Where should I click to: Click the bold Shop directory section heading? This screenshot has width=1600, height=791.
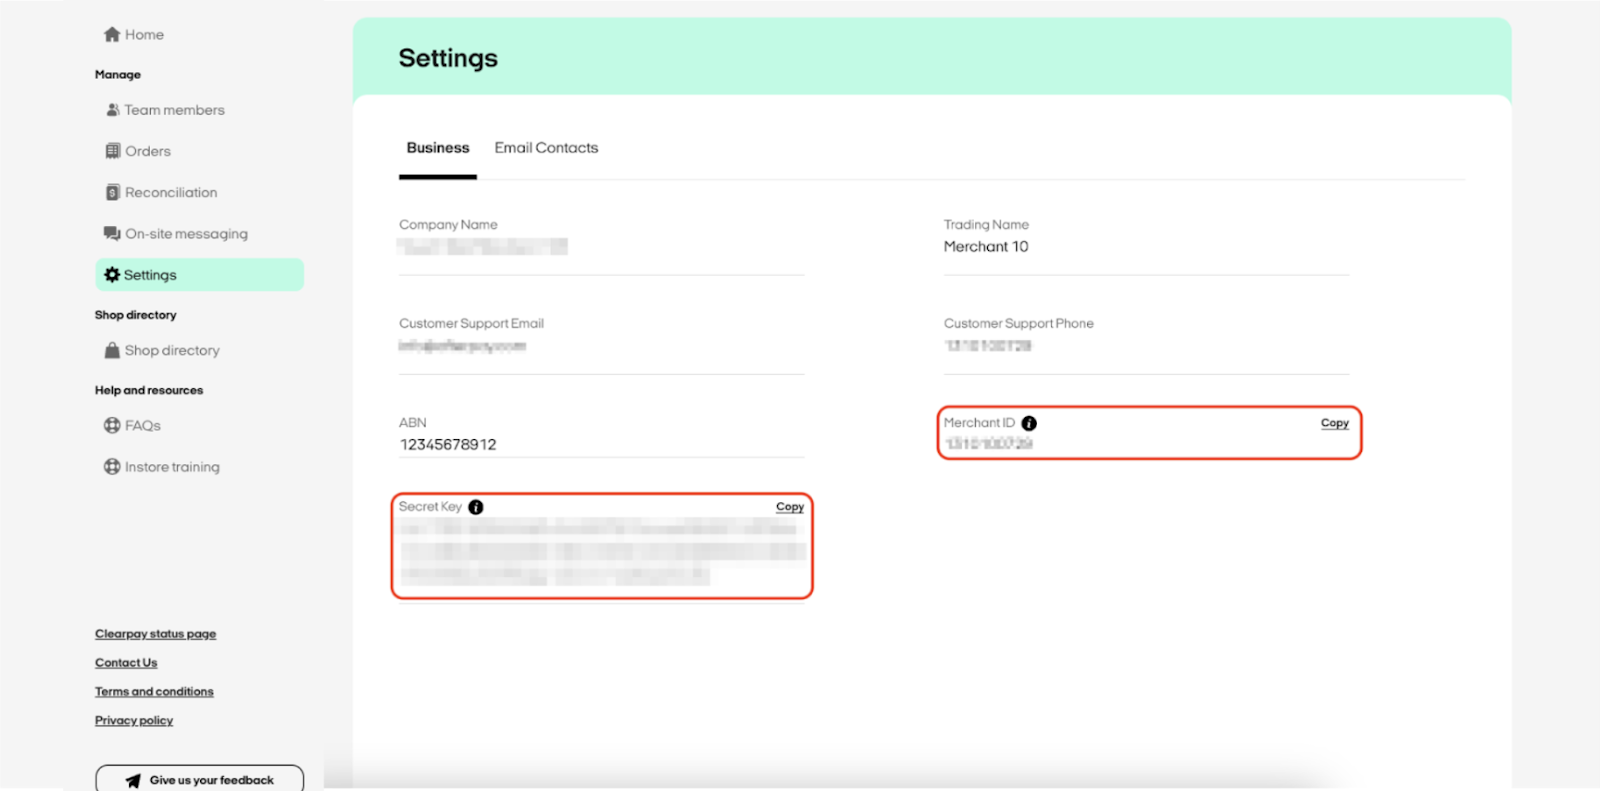pos(136,315)
